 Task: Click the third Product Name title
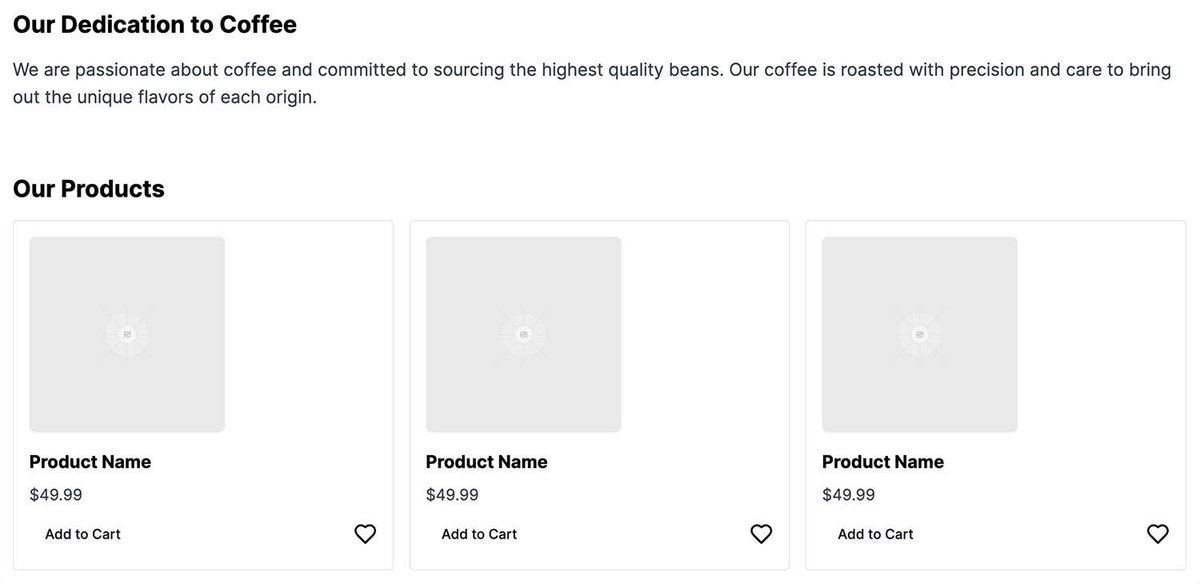(882, 462)
